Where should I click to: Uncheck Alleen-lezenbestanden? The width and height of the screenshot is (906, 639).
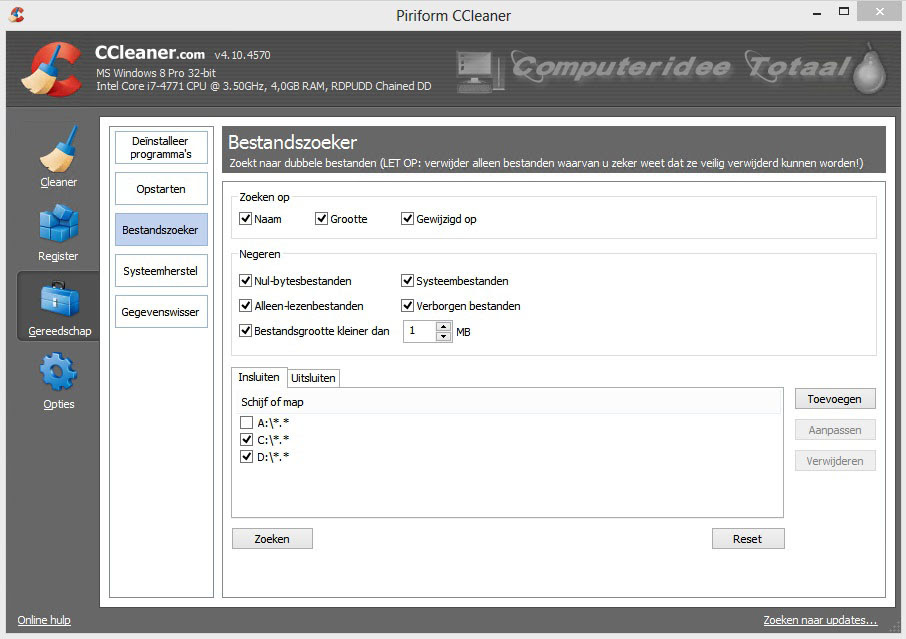tap(246, 306)
